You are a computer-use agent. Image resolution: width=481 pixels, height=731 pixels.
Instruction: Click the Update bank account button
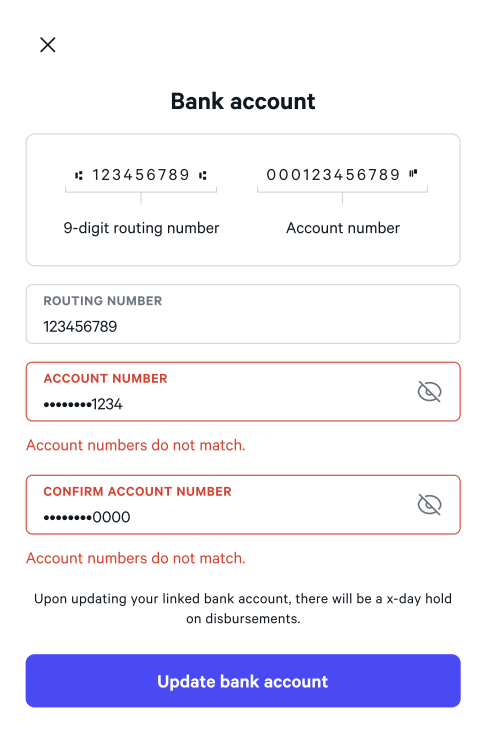click(x=243, y=681)
